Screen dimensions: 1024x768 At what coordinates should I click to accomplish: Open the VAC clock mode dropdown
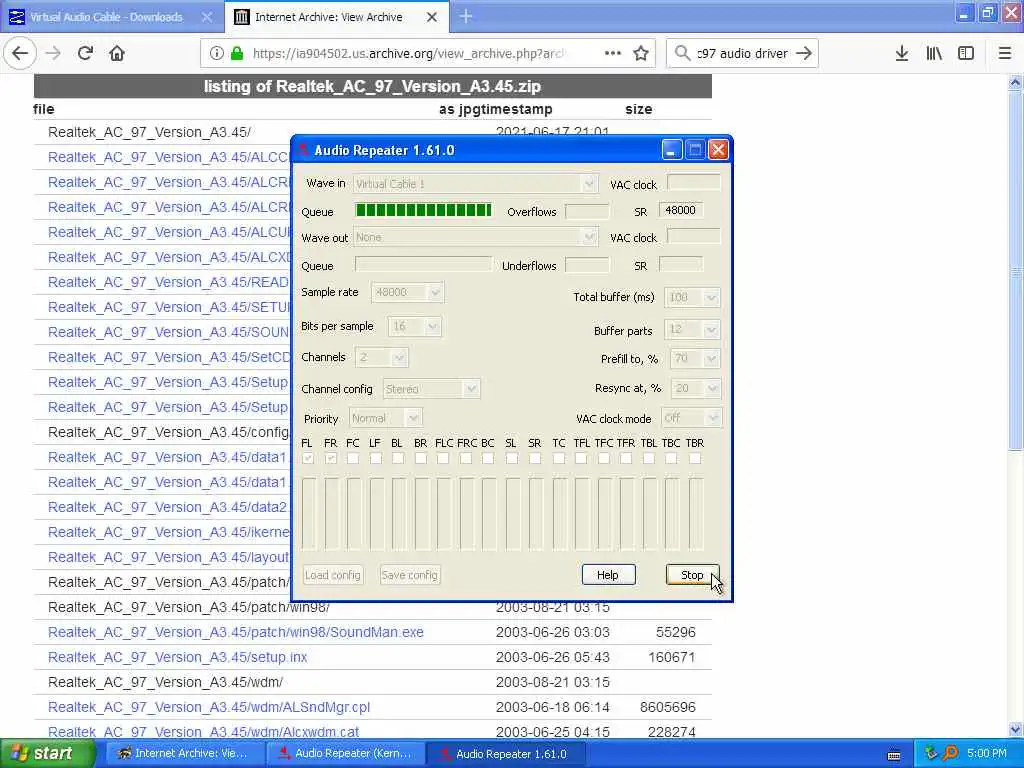tap(692, 418)
